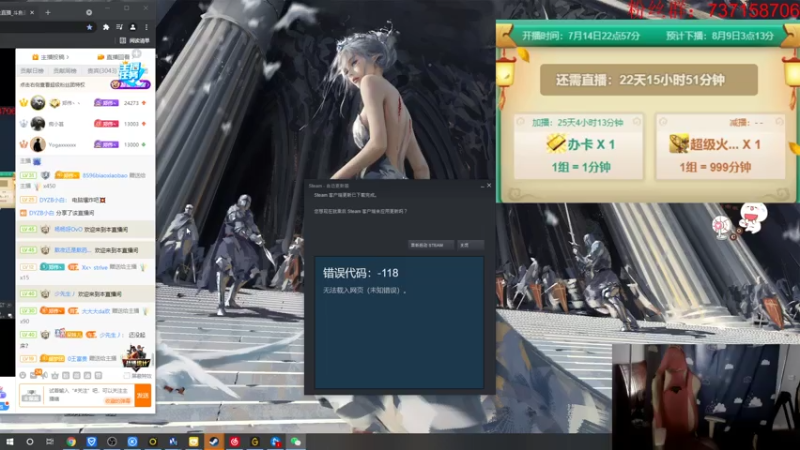Open the OBS Studio taskbar icon
This screenshot has width=800, height=450.
(112, 441)
